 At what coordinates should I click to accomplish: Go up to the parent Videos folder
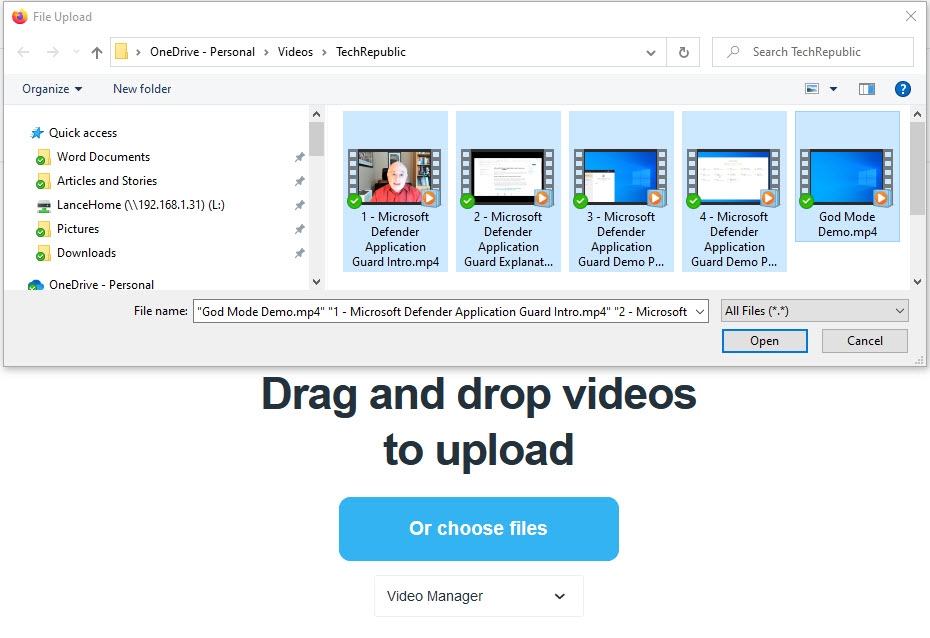(x=96, y=51)
